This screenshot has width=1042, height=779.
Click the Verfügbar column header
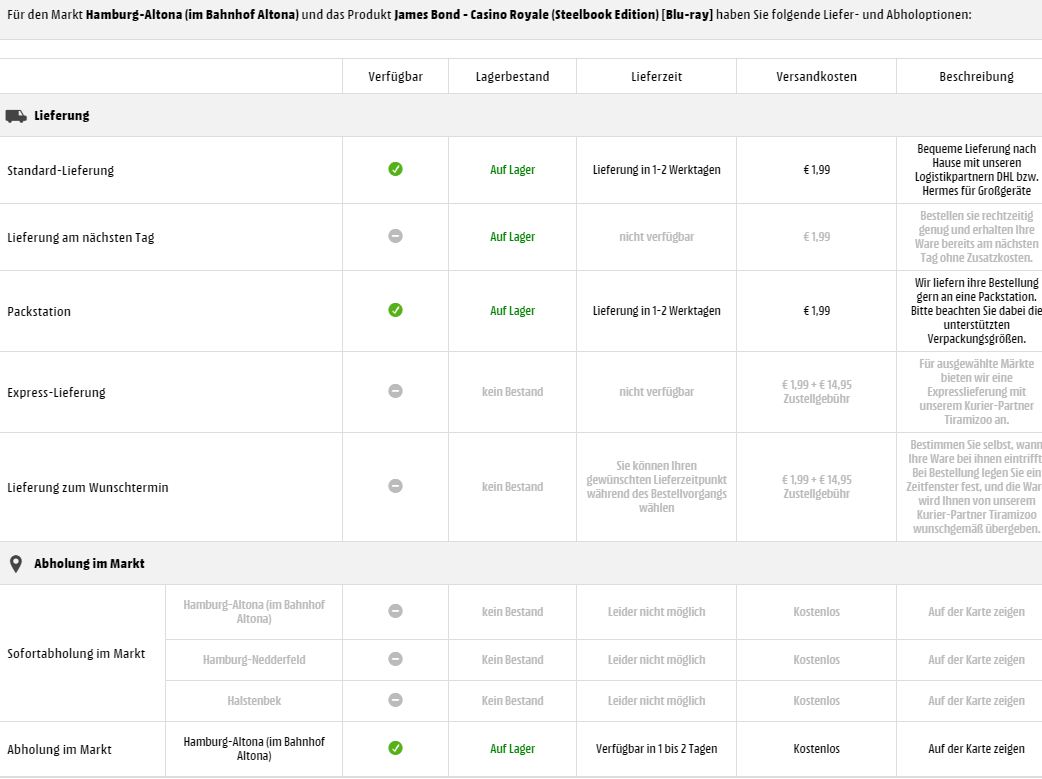[395, 77]
